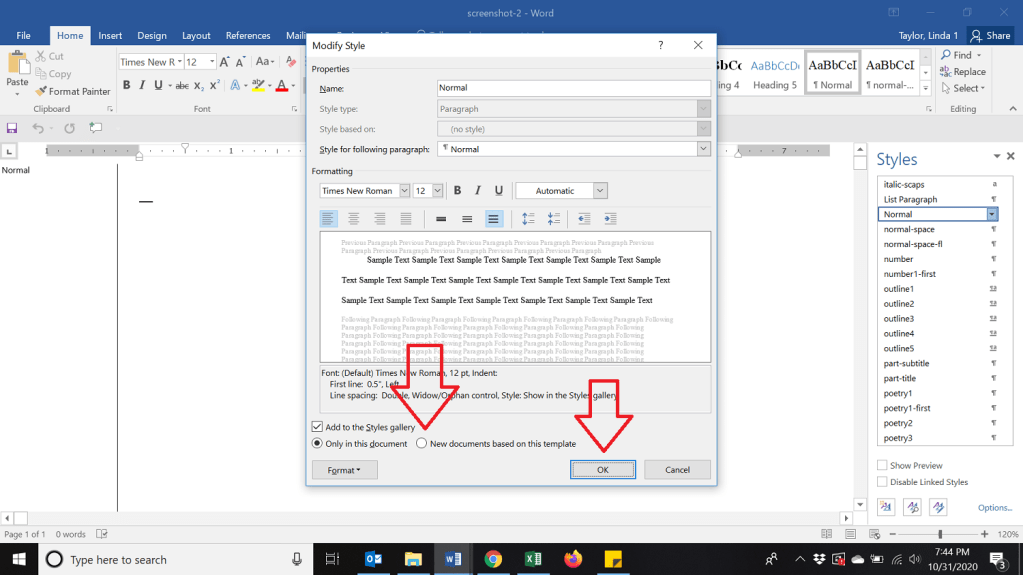Increase paragraph spacing in Modify Style dialog
The height and width of the screenshot is (575, 1023).
click(x=528, y=219)
